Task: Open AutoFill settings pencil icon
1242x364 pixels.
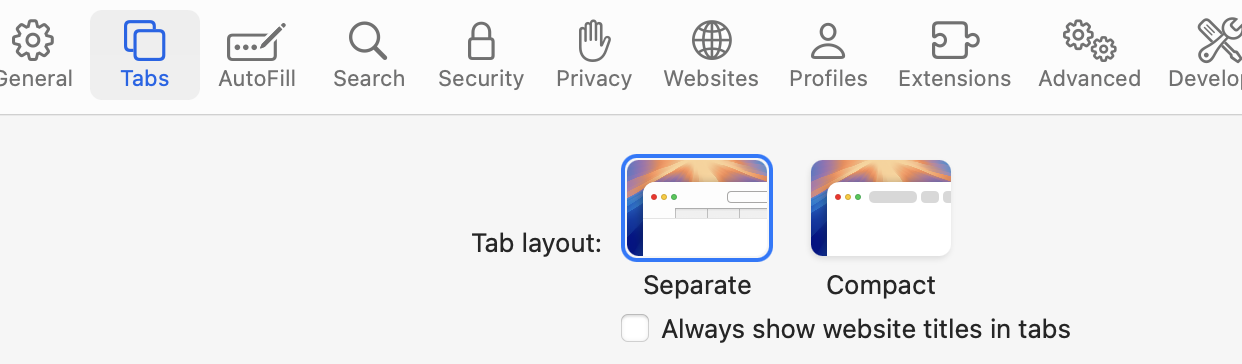Action: click(256, 42)
